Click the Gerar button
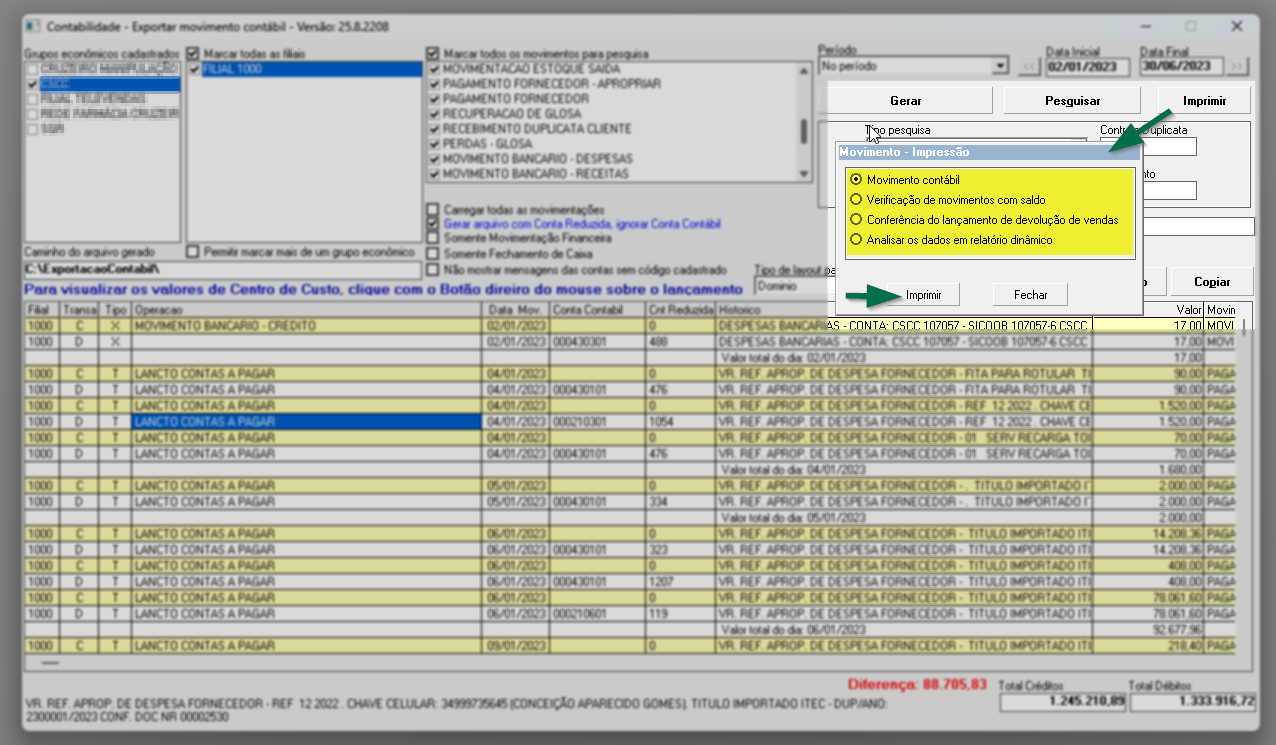1276x745 pixels. click(905, 101)
